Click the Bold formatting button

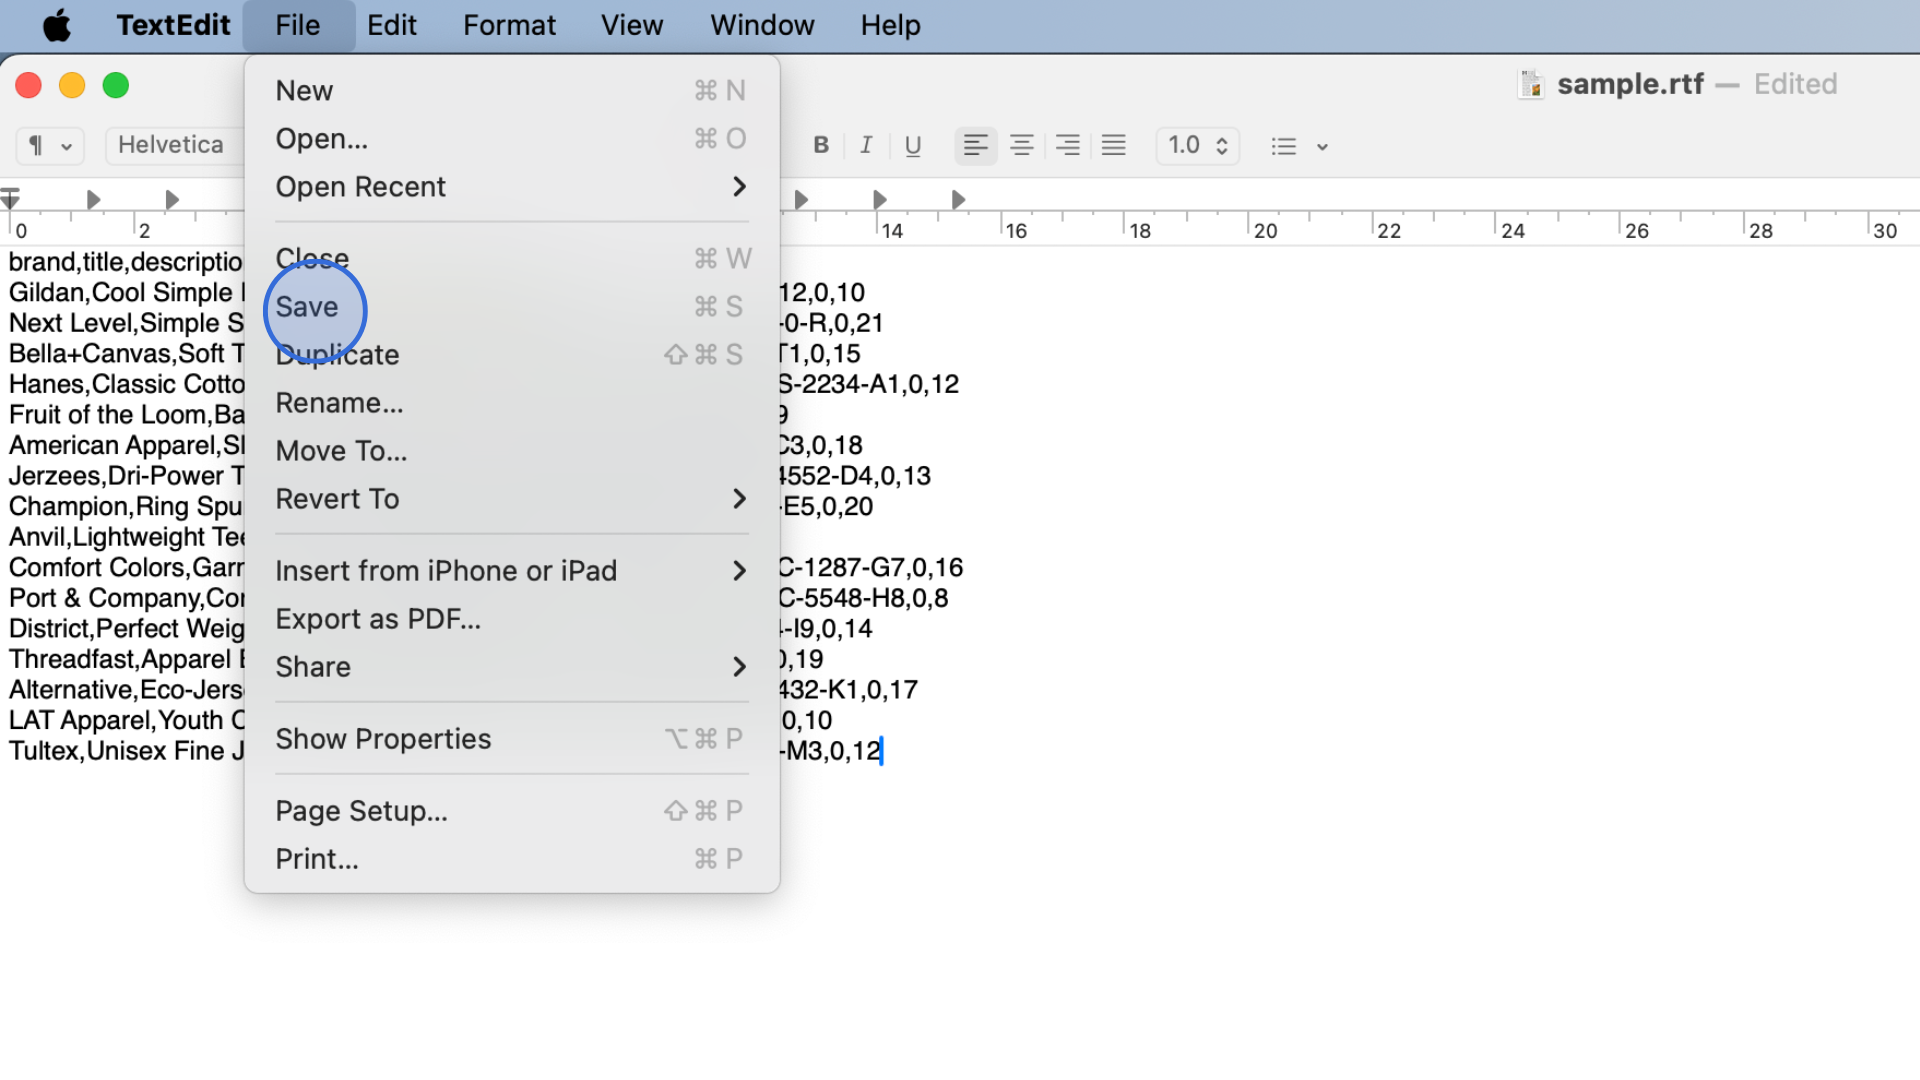pyautogui.click(x=821, y=146)
